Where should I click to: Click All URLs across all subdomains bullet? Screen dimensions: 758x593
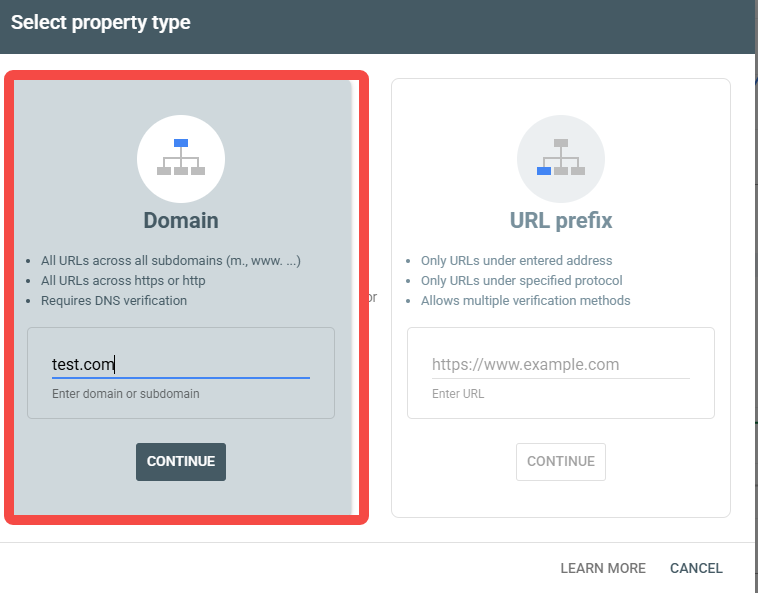click(x=171, y=260)
